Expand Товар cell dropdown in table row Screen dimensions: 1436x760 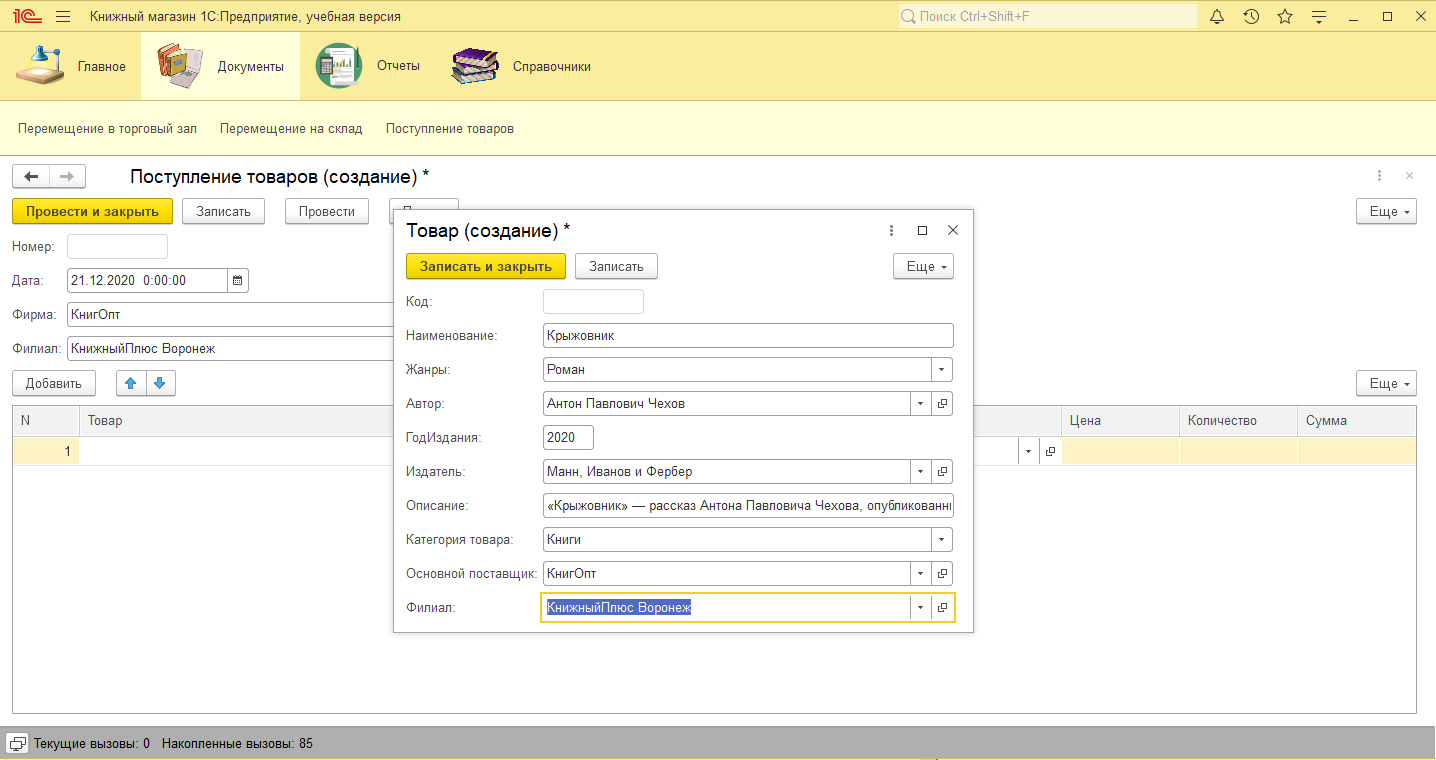coord(1029,451)
